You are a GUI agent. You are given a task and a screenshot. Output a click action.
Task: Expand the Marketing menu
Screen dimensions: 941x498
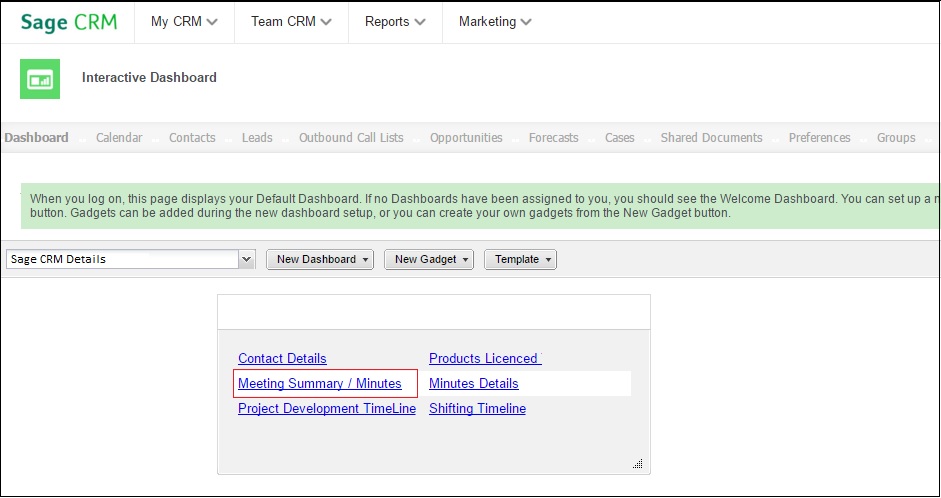tap(495, 22)
